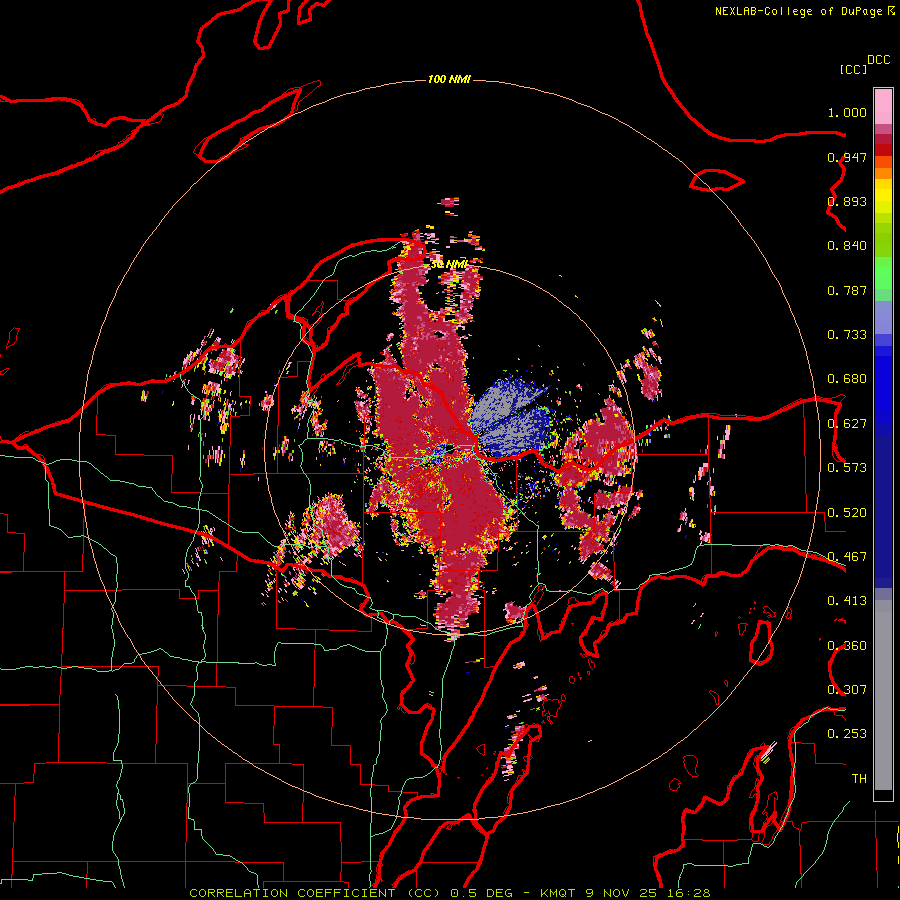
Task: Click the 0.733 scale value
Action: 847,335
